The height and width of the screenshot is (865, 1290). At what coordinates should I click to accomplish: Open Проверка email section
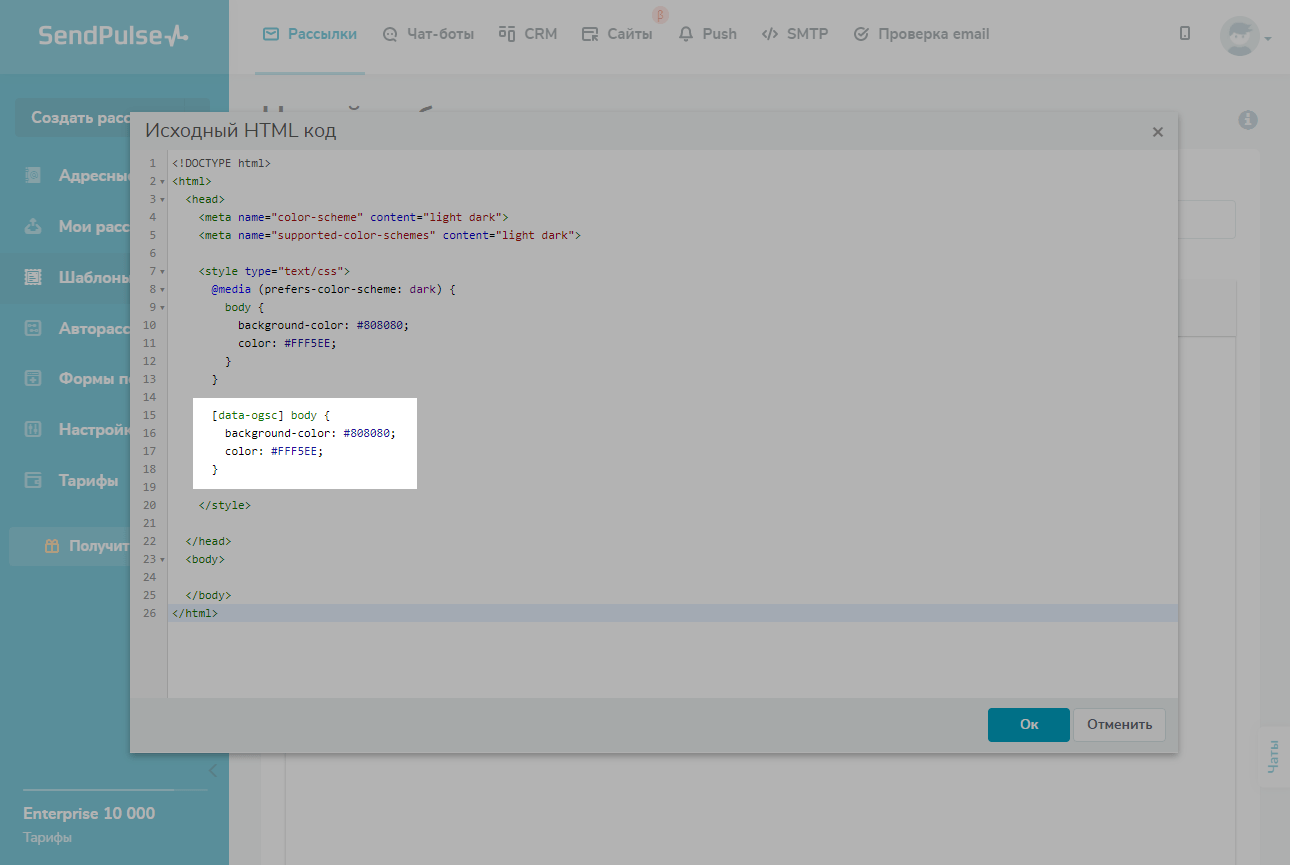coord(921,34)
